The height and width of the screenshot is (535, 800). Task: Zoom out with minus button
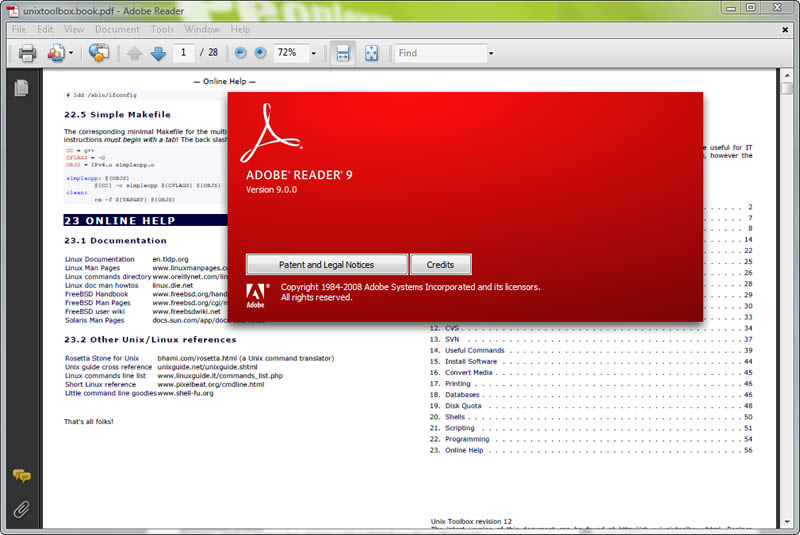click(241, 53)
